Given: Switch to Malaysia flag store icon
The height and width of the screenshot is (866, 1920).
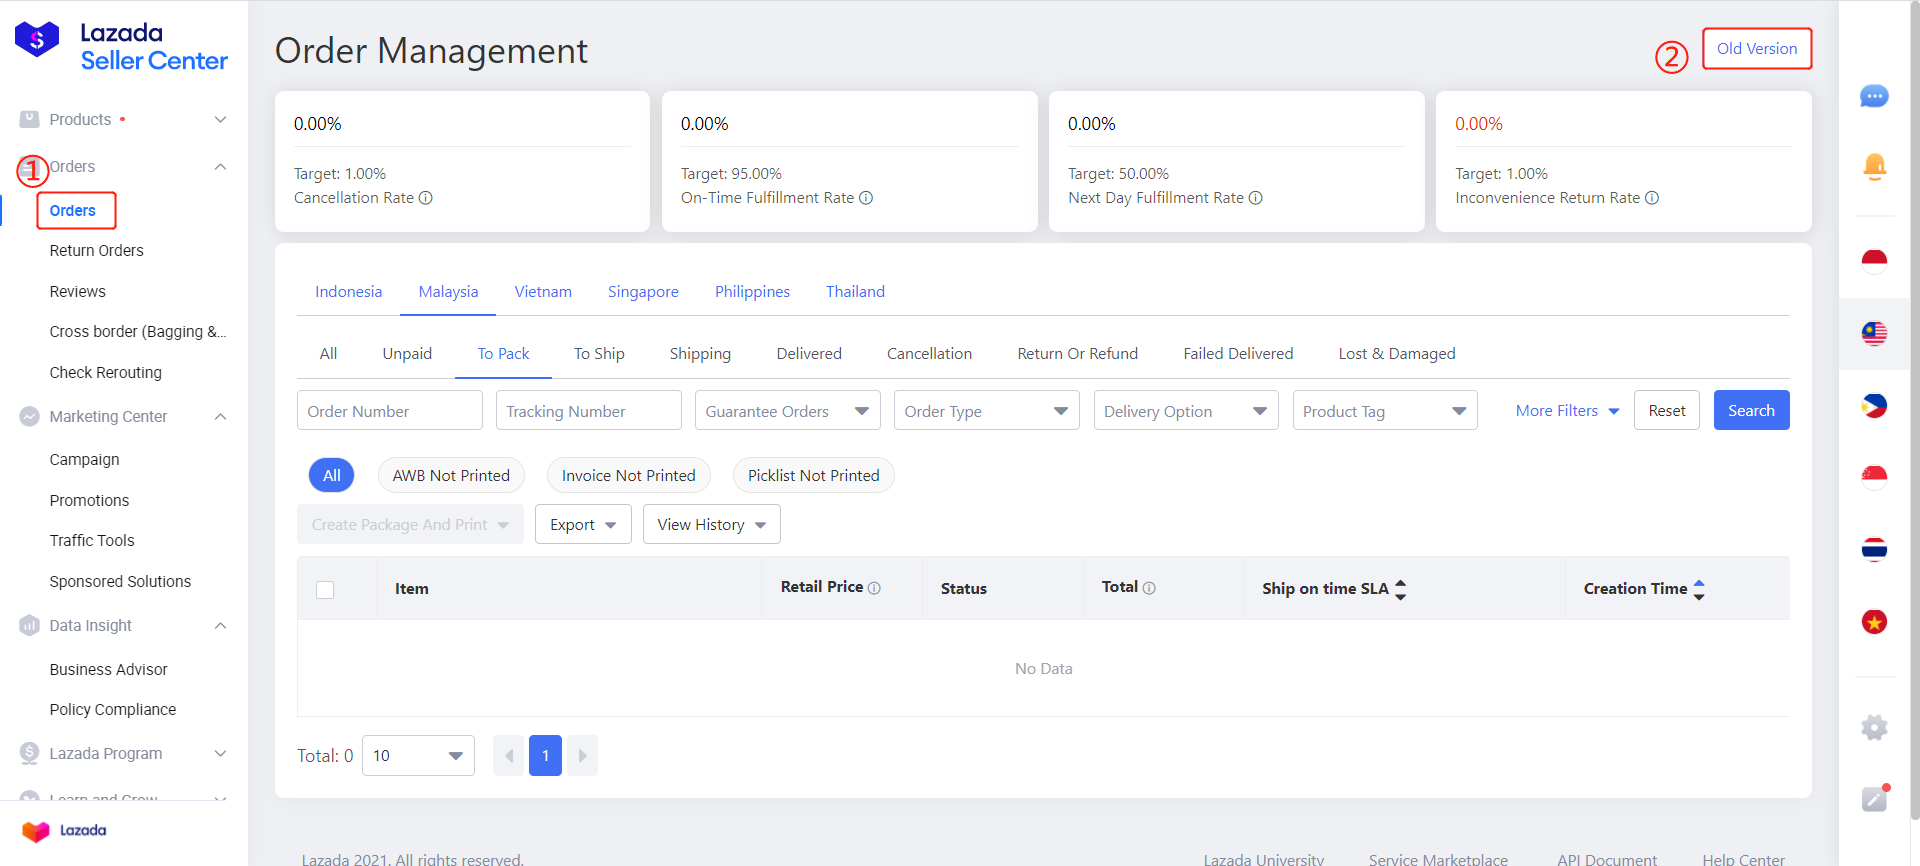Looking at the screenshot, I should (x=1874, y=333).
